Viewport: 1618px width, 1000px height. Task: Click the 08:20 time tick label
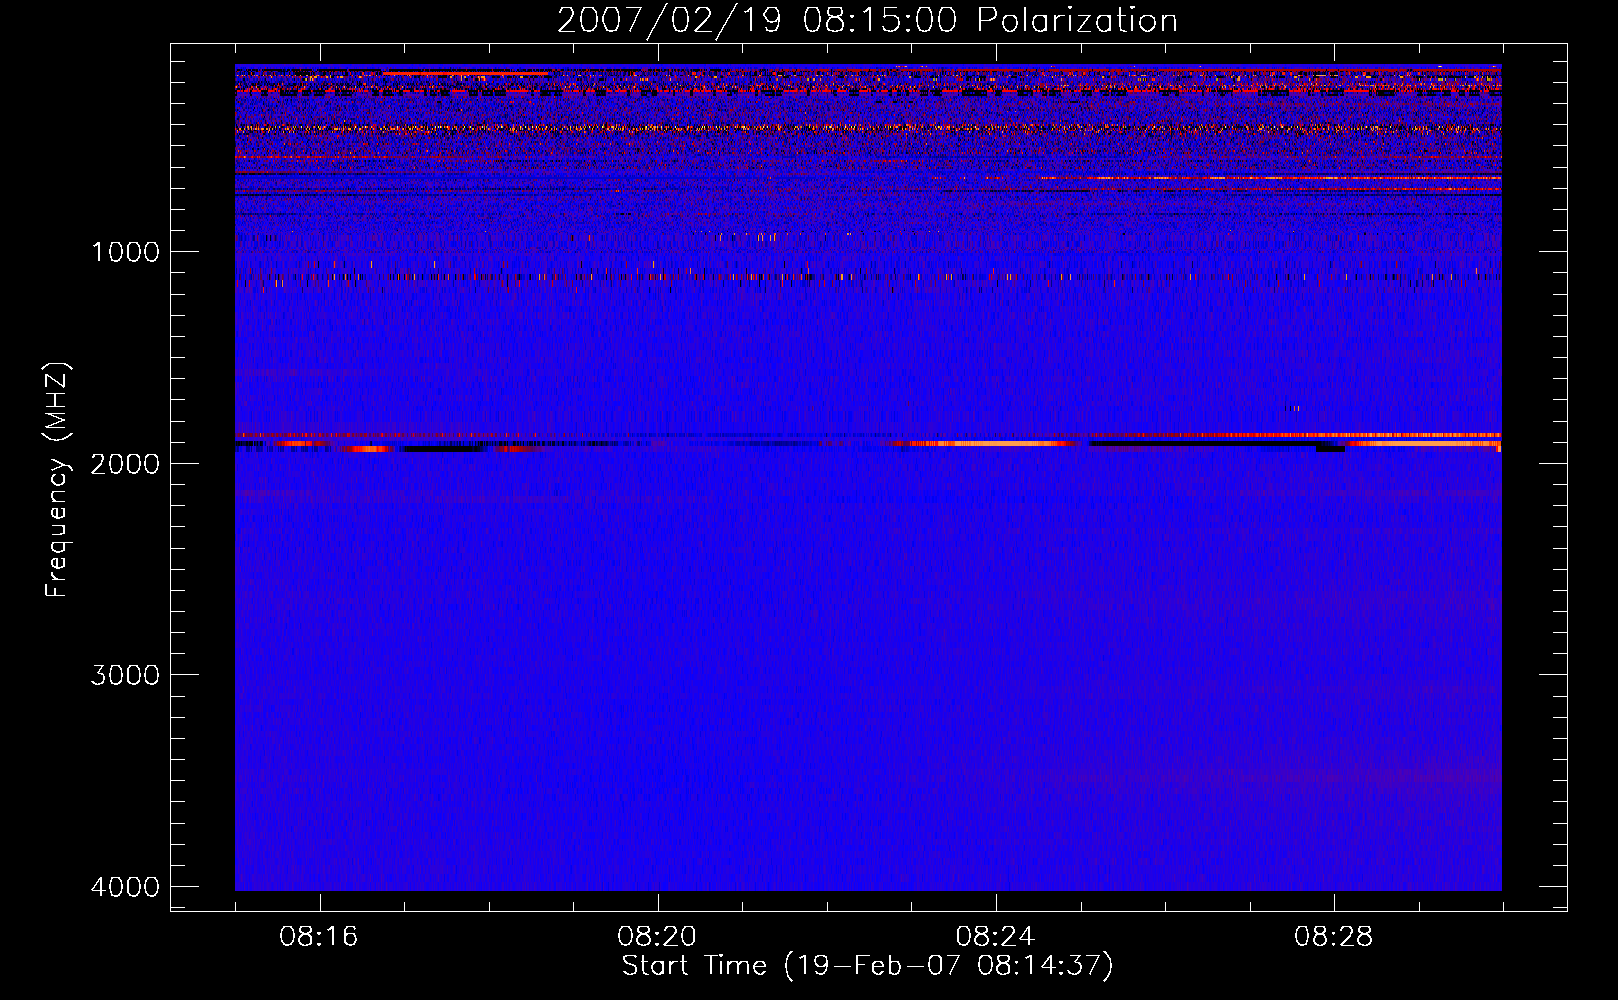point(657,937)
